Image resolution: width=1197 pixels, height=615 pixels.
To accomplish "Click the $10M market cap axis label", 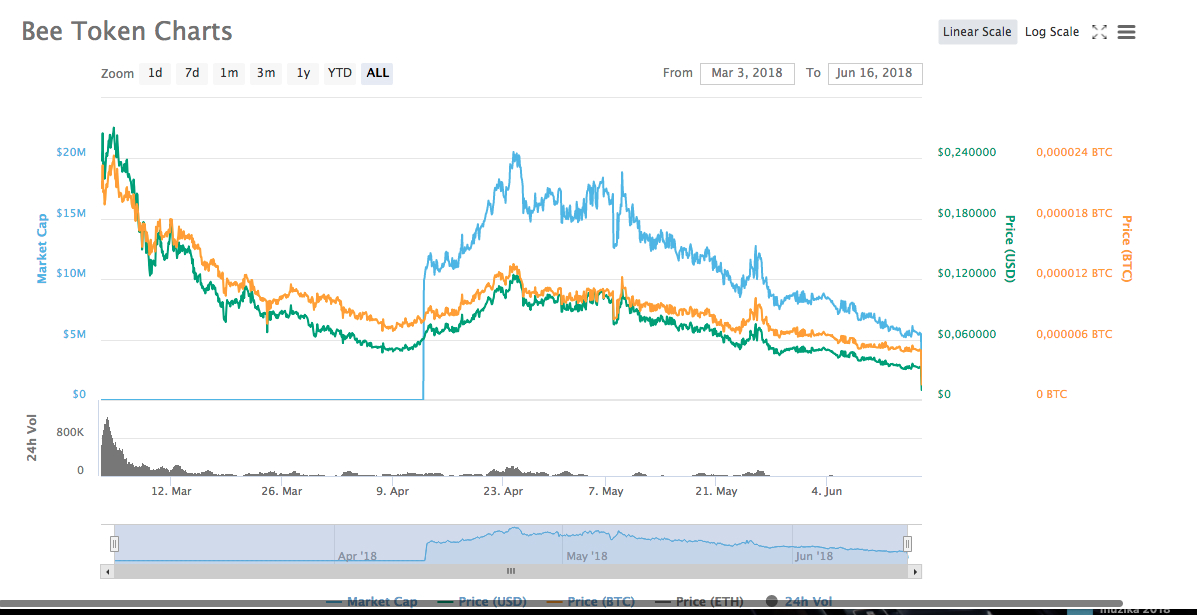I will [71, 273].
